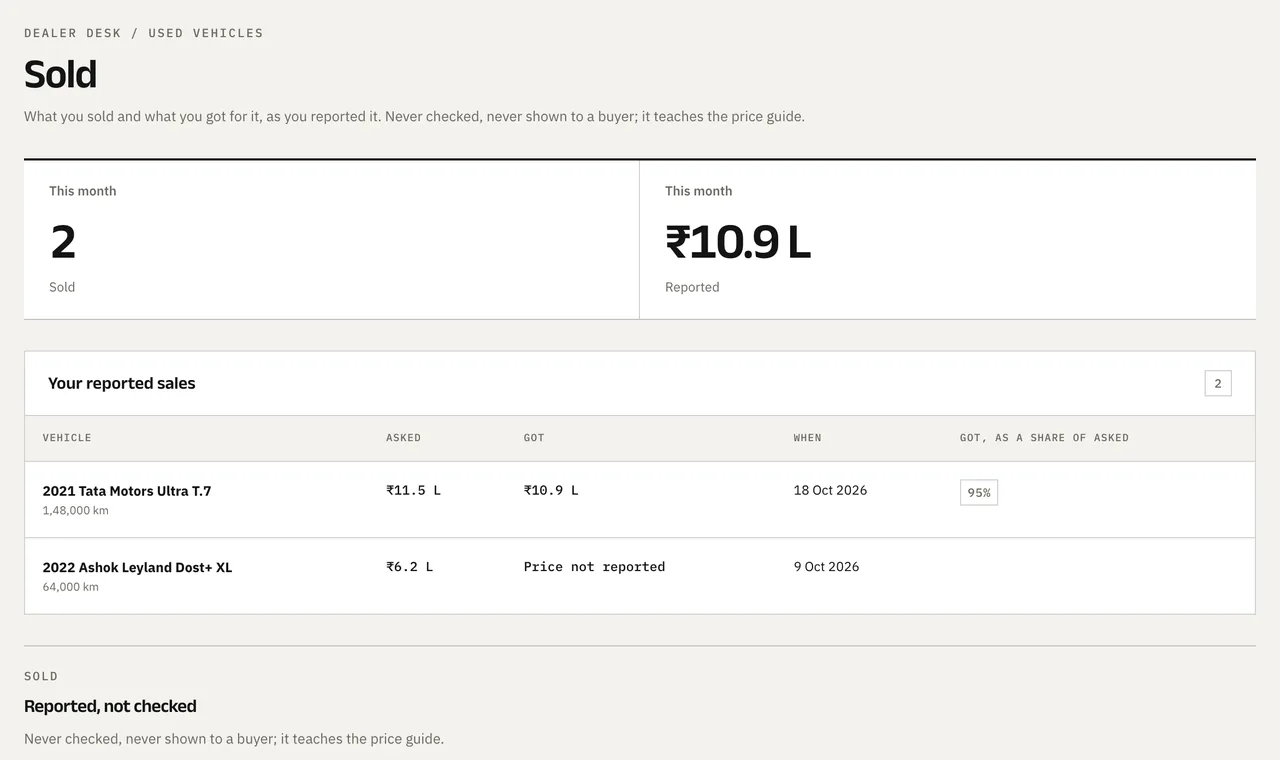Click the sale date 18 Oct 2026
The height and width of the screenshot is (760, 1280).
831,490
